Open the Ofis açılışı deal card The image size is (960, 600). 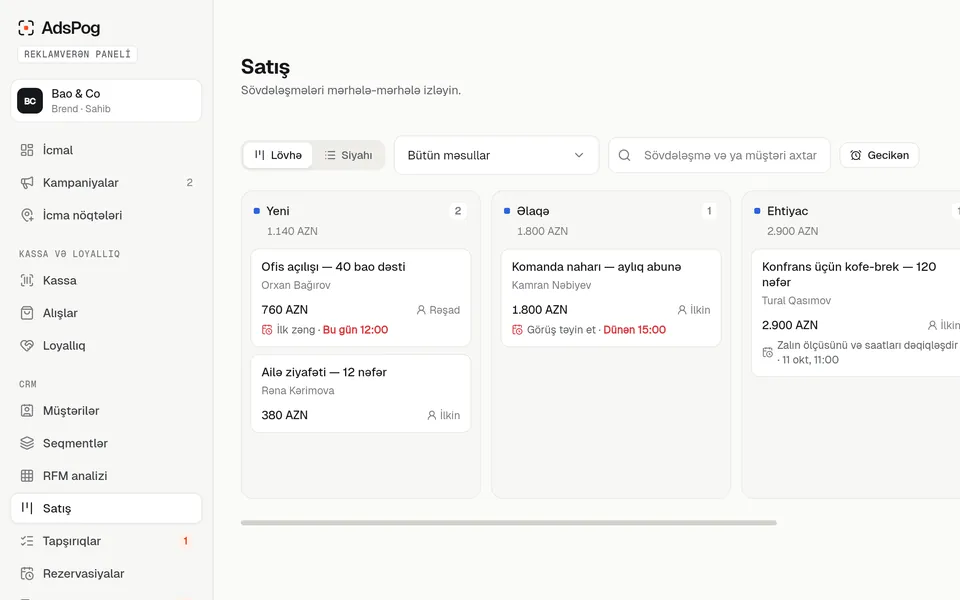point(361,298)
